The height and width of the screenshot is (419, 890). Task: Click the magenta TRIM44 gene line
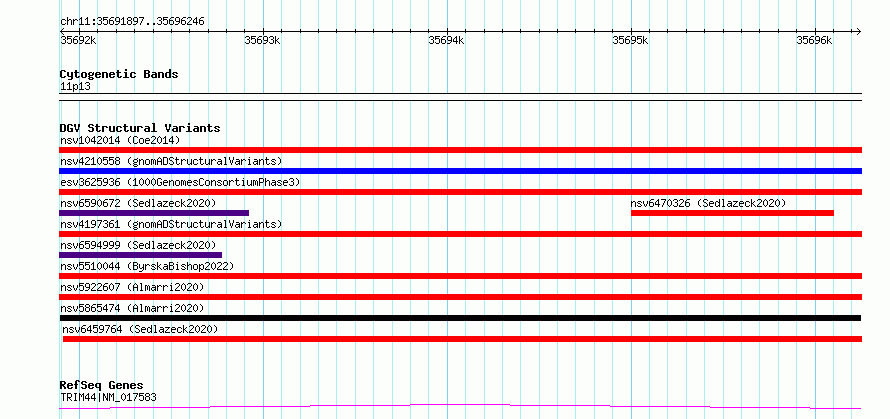click(x=460, y=406)
